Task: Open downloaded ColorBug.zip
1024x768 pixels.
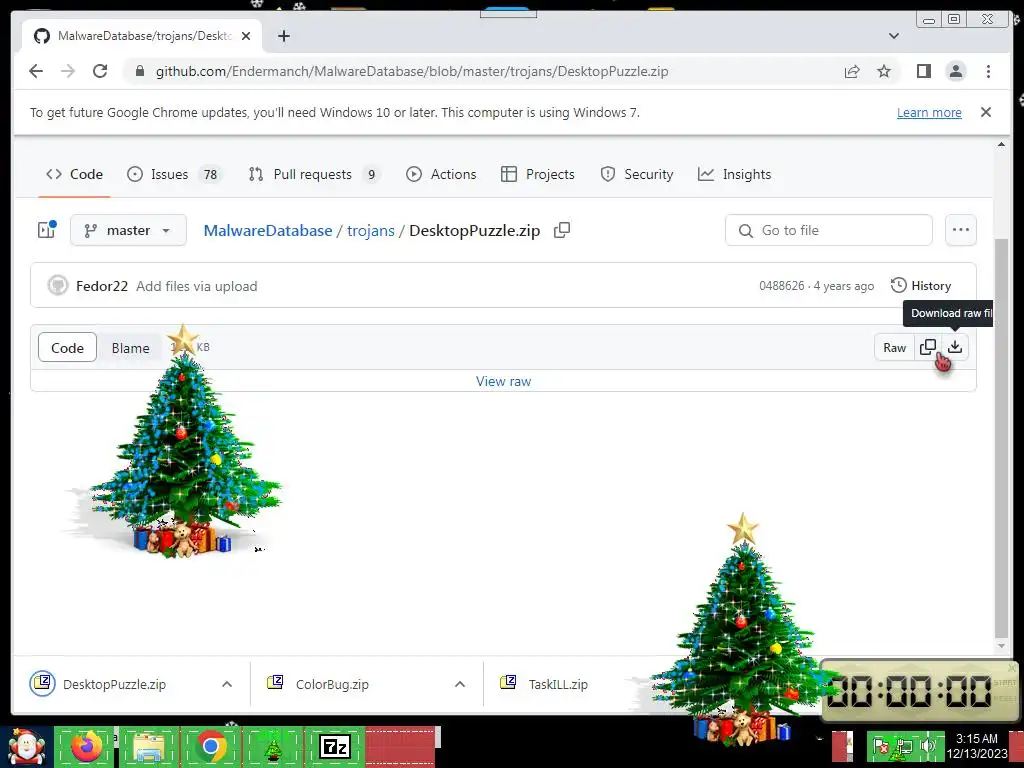Action: click(x=317, y=684)
